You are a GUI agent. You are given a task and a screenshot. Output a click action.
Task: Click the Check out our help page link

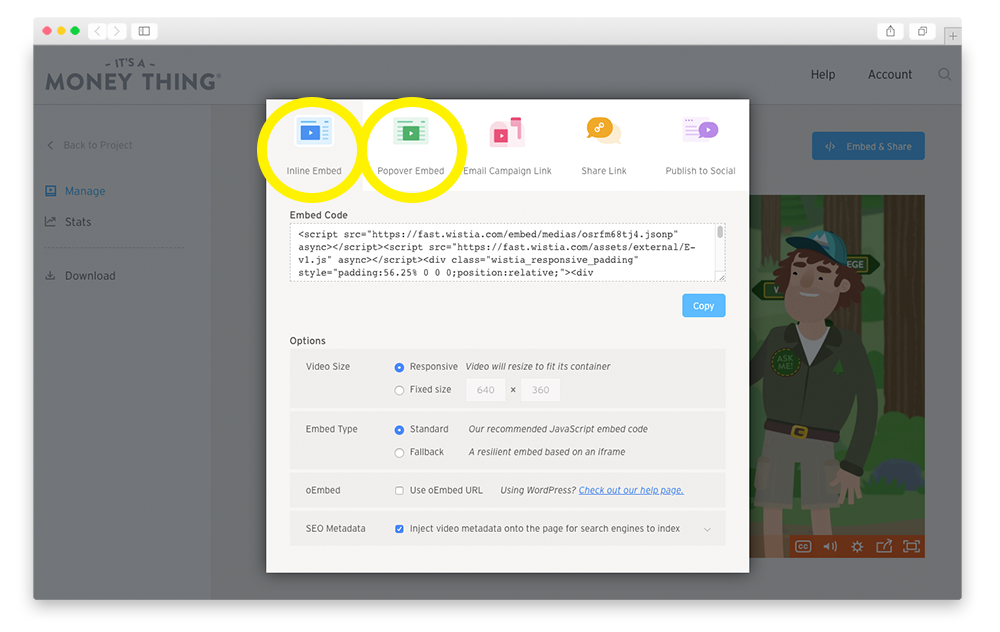[630, 490]
